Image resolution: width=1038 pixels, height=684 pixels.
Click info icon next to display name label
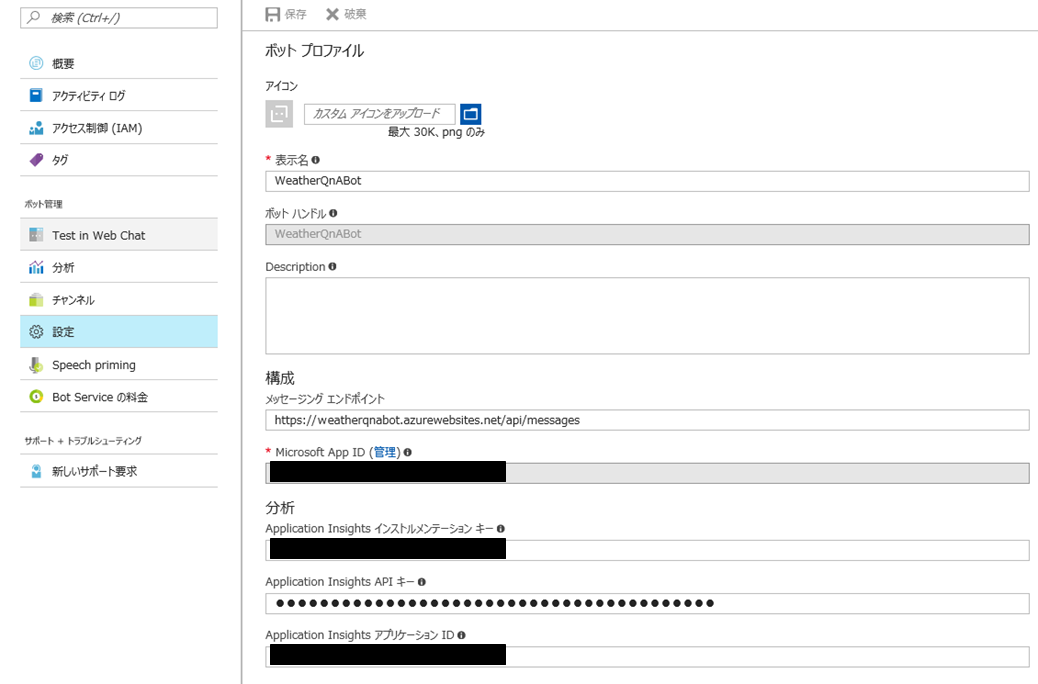click(x=316, y=160)
